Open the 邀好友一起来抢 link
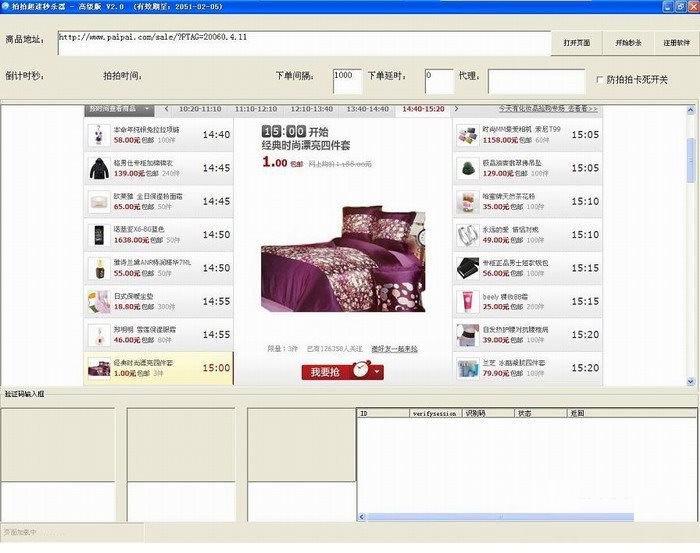The height and width of the screenshot is (553, 700). [x=394, y=349]
